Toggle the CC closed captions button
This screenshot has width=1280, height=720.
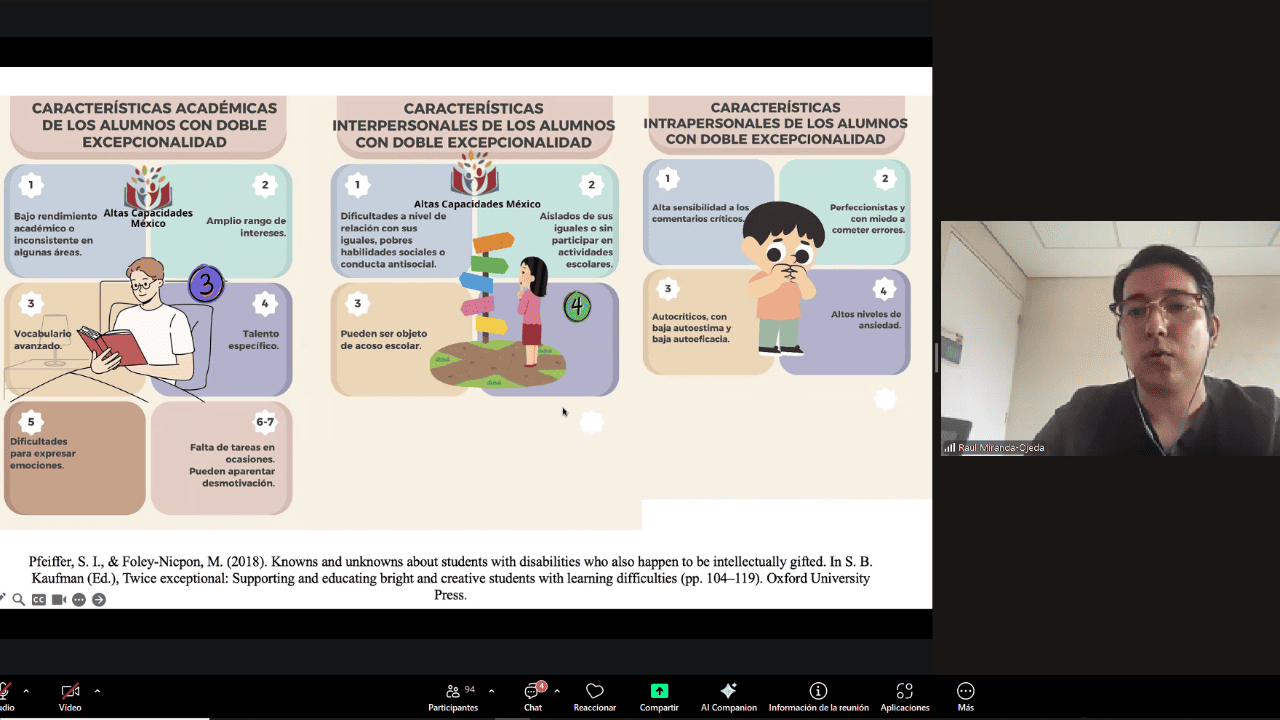tap(39, 600)
